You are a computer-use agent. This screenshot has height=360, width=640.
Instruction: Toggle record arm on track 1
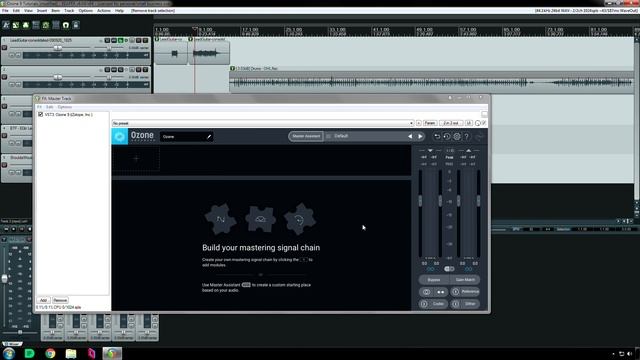4,48
